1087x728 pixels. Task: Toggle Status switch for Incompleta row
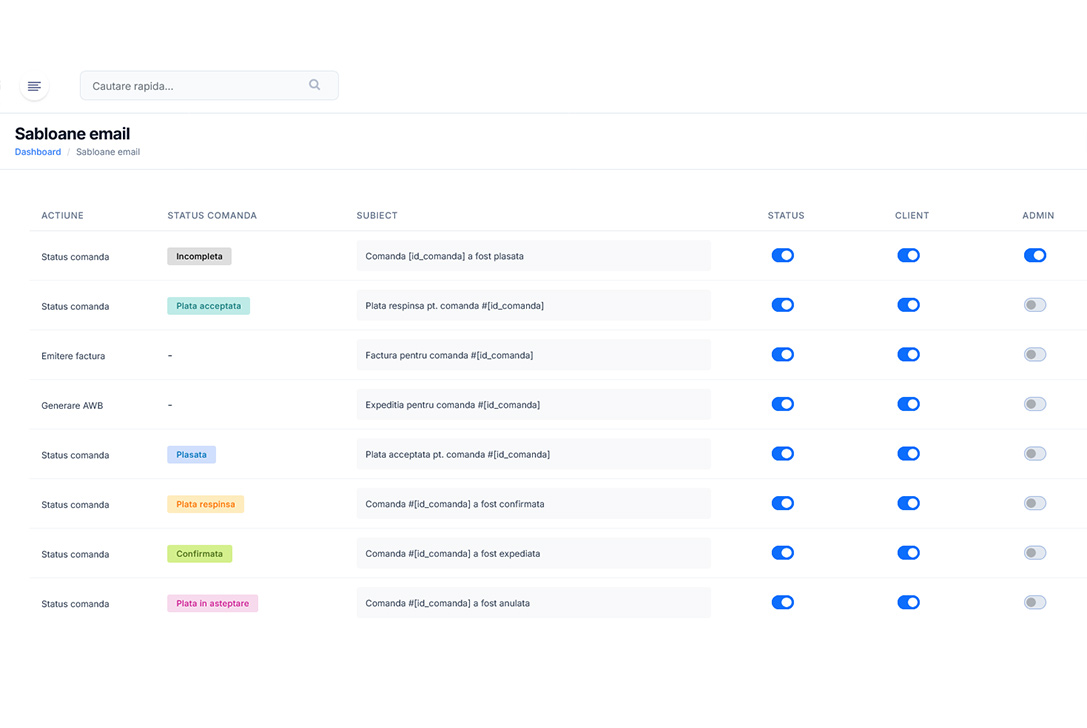pyautogui.click(x=782, y=255)
